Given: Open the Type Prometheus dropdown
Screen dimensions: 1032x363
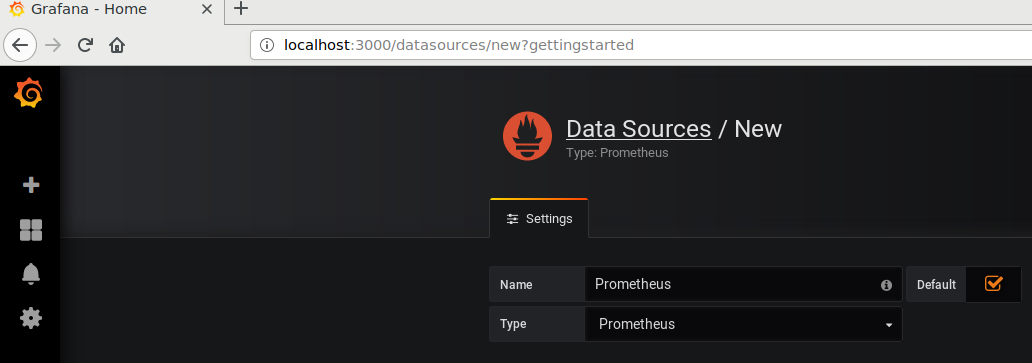Looking at the screenshot, I should [x=743, y=324].
